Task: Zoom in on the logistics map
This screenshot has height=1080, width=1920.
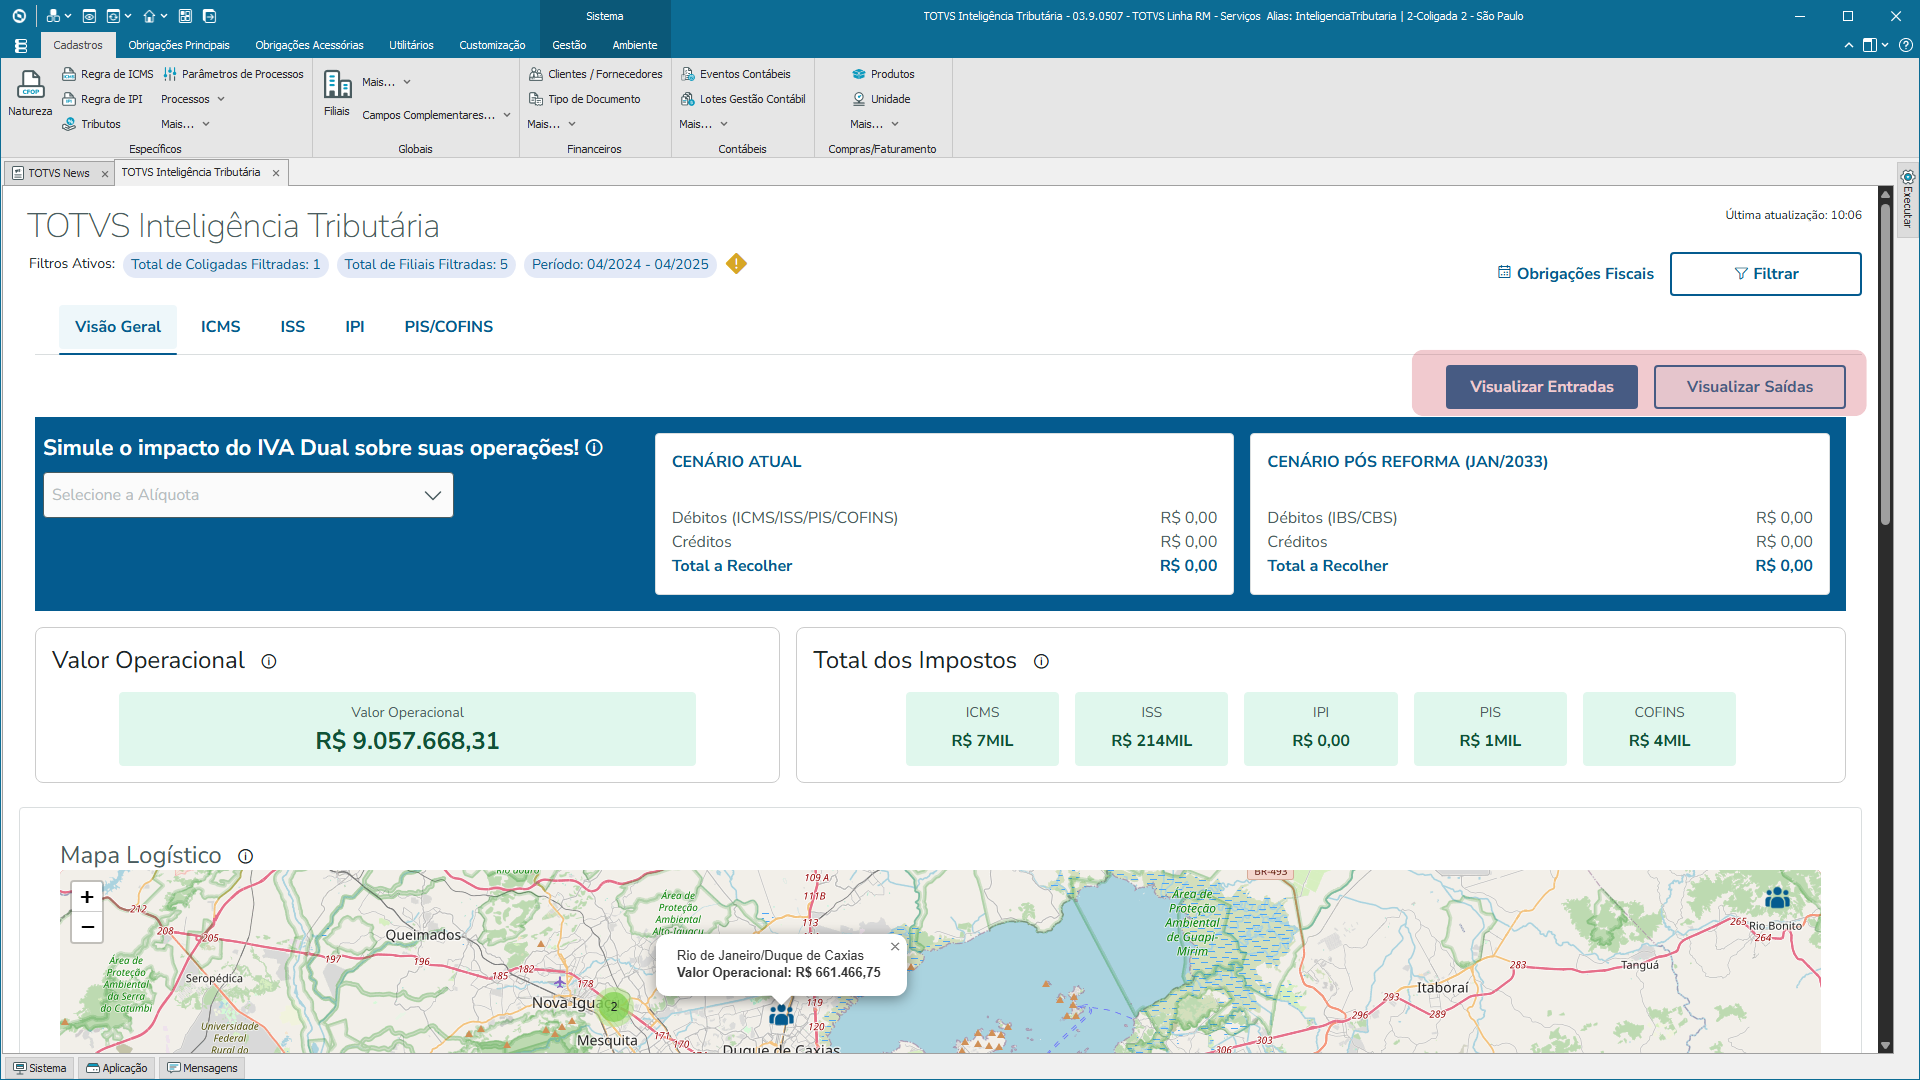Action: pyautogui.click(x=87, y=897)
